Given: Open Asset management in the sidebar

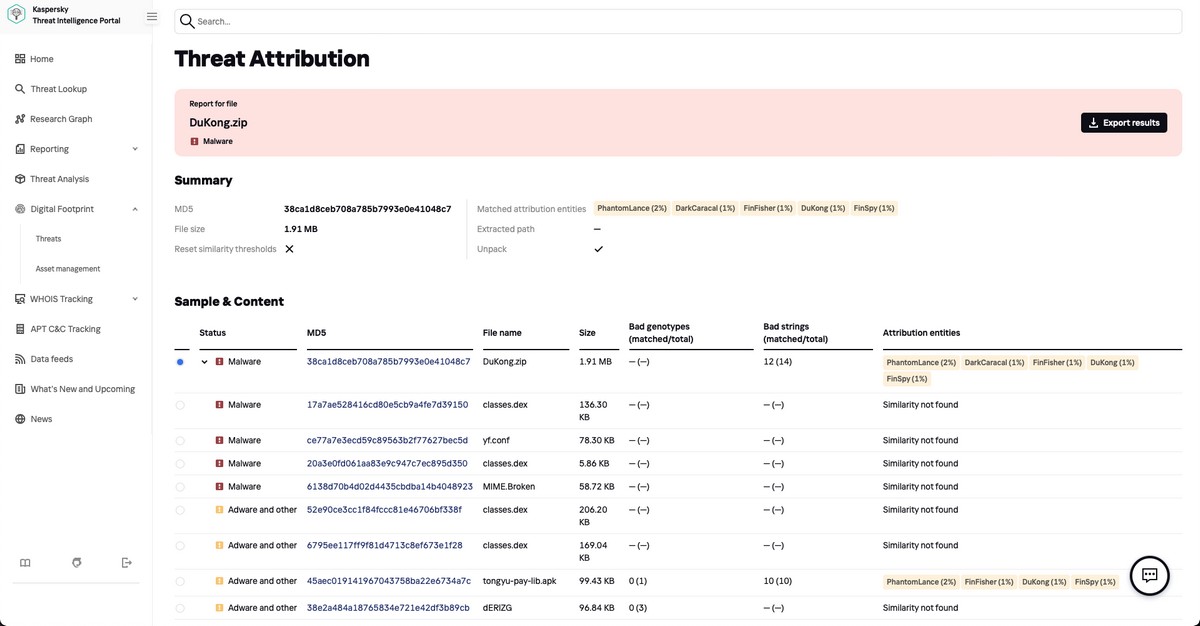Looking at the screenshot, I should click(68, 269).
